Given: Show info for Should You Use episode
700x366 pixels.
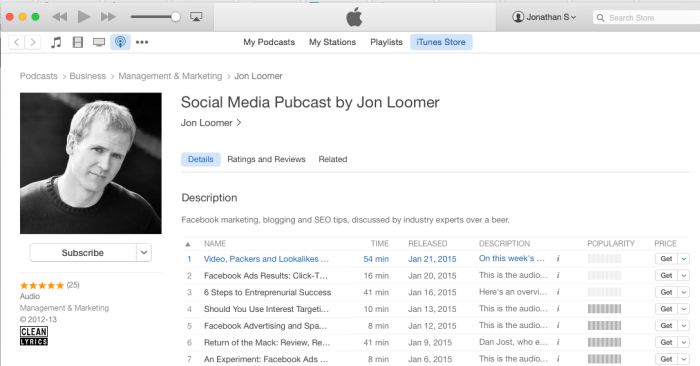Looking at the screenshot, I should [x=558, y=308].
